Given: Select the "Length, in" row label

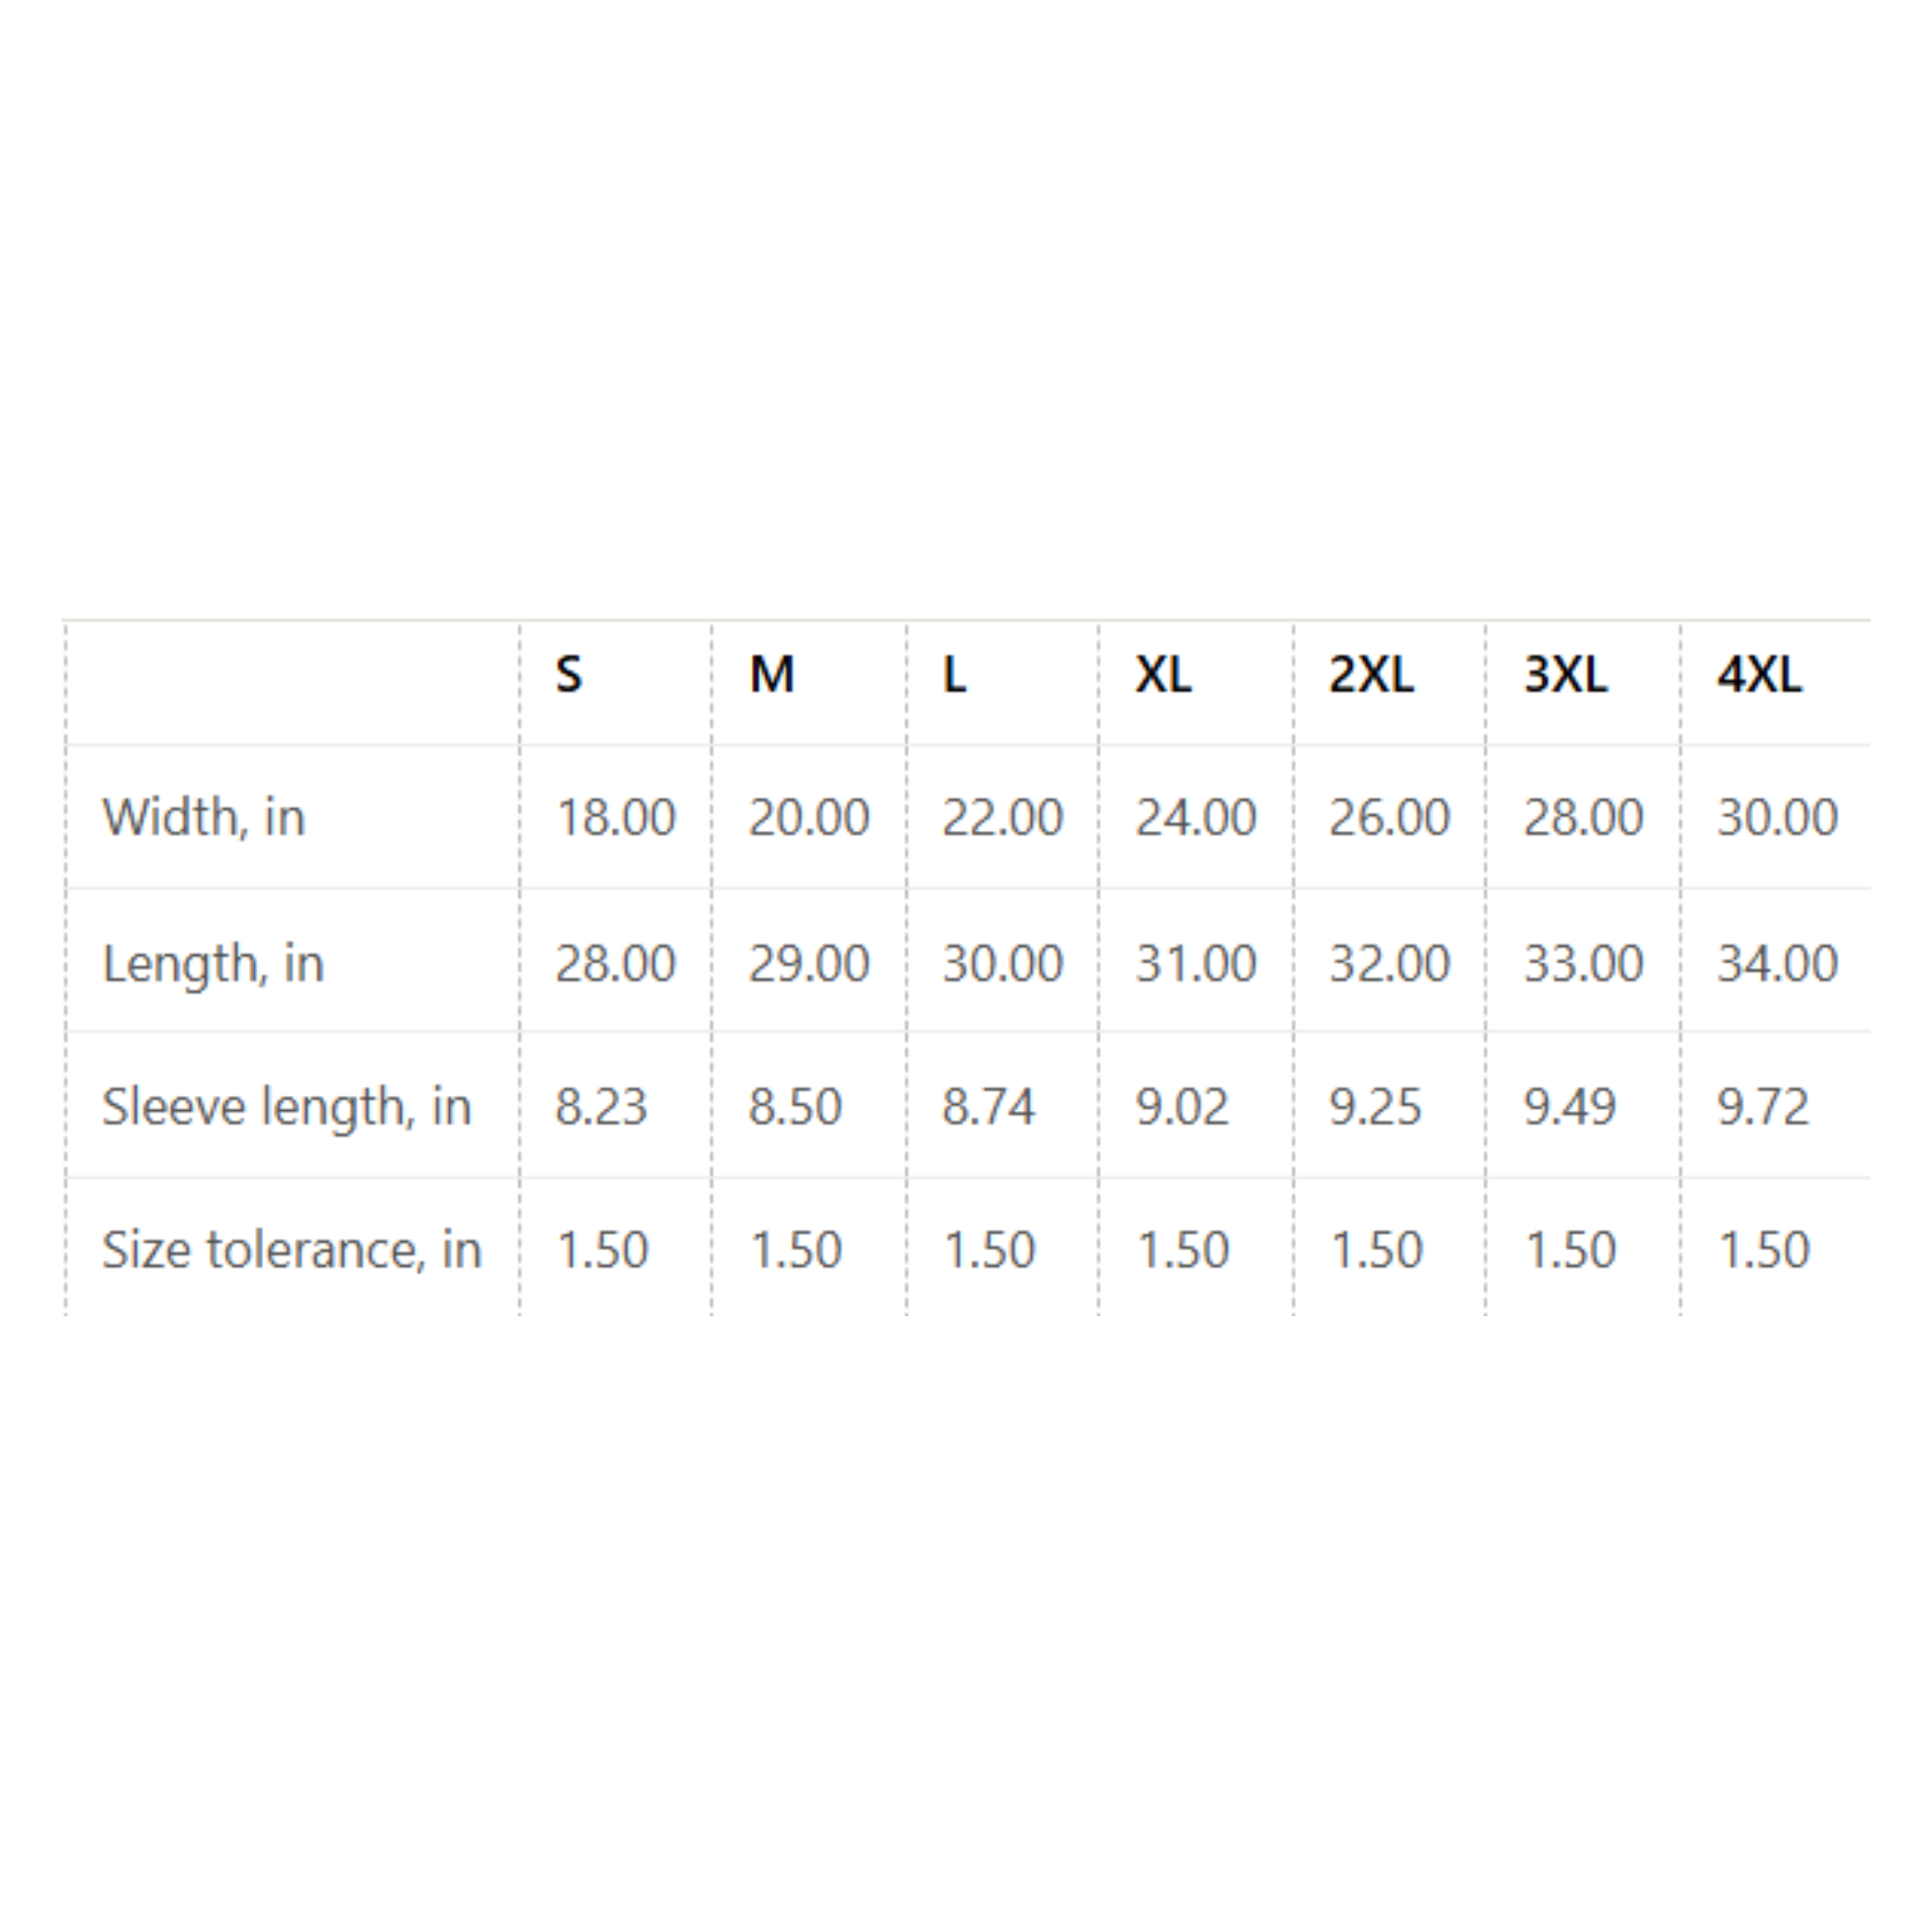Looking at the screenshot, I should [213, 964].
